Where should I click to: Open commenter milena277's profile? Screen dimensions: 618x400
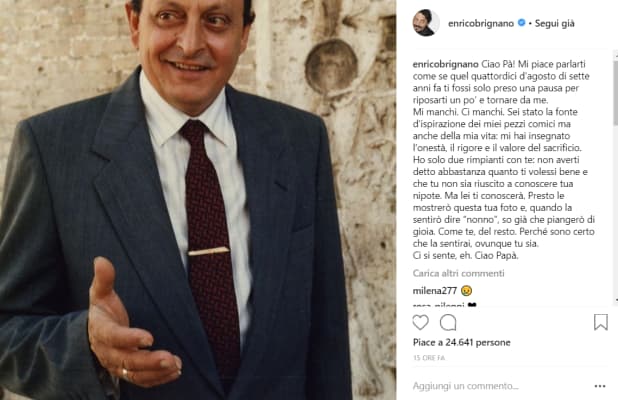pos(433,290)
